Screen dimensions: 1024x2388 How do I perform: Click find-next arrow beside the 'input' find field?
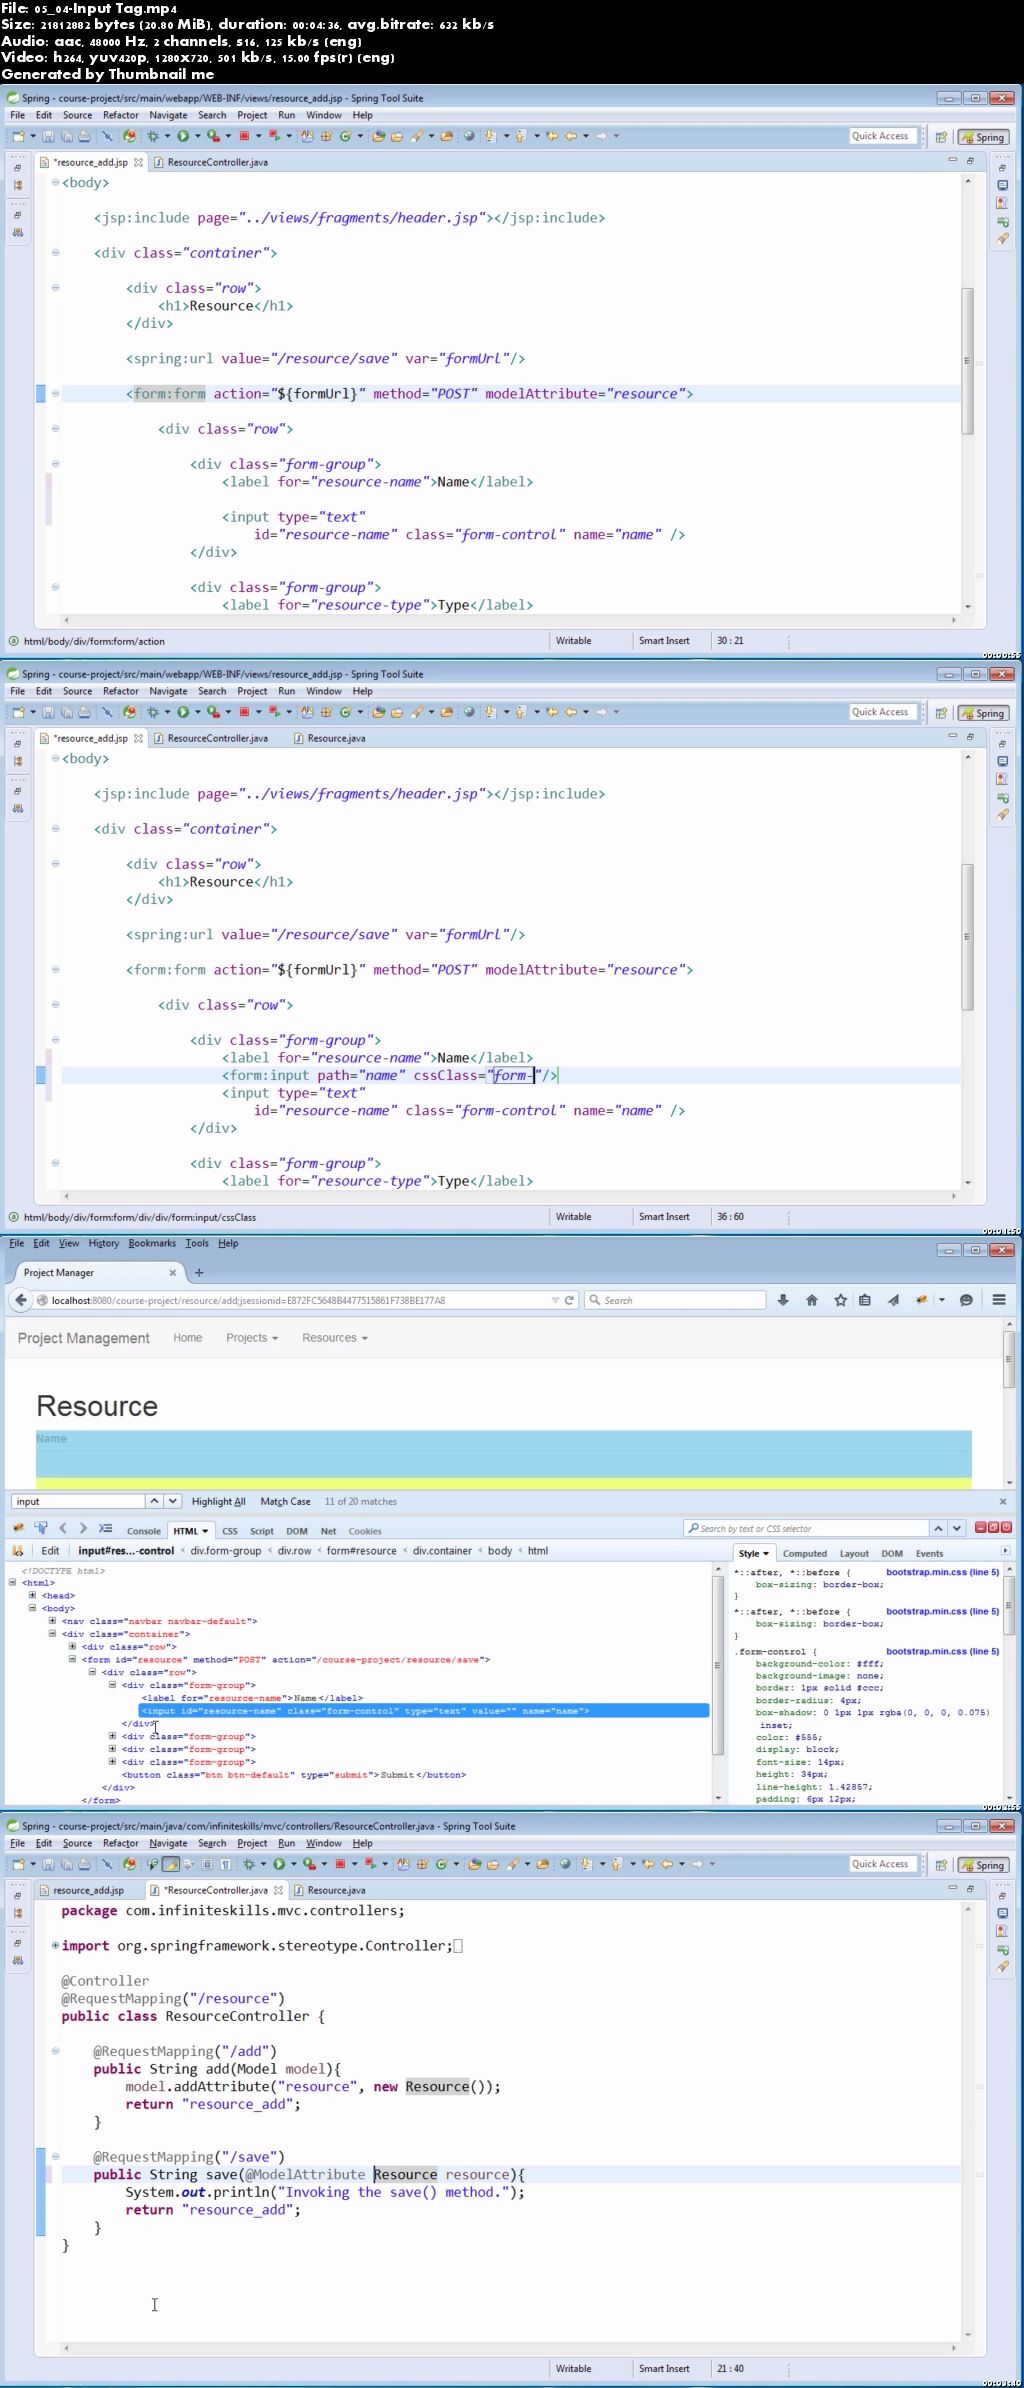(173, 1501)
